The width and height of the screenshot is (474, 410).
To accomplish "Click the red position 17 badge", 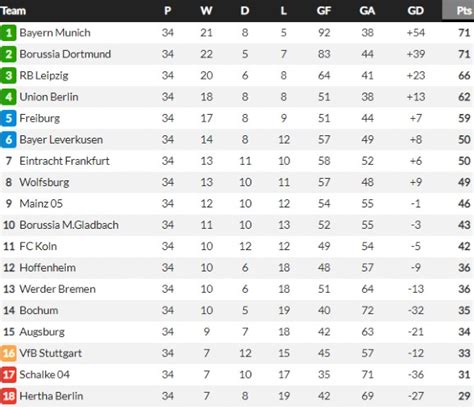I will point(8,375).
